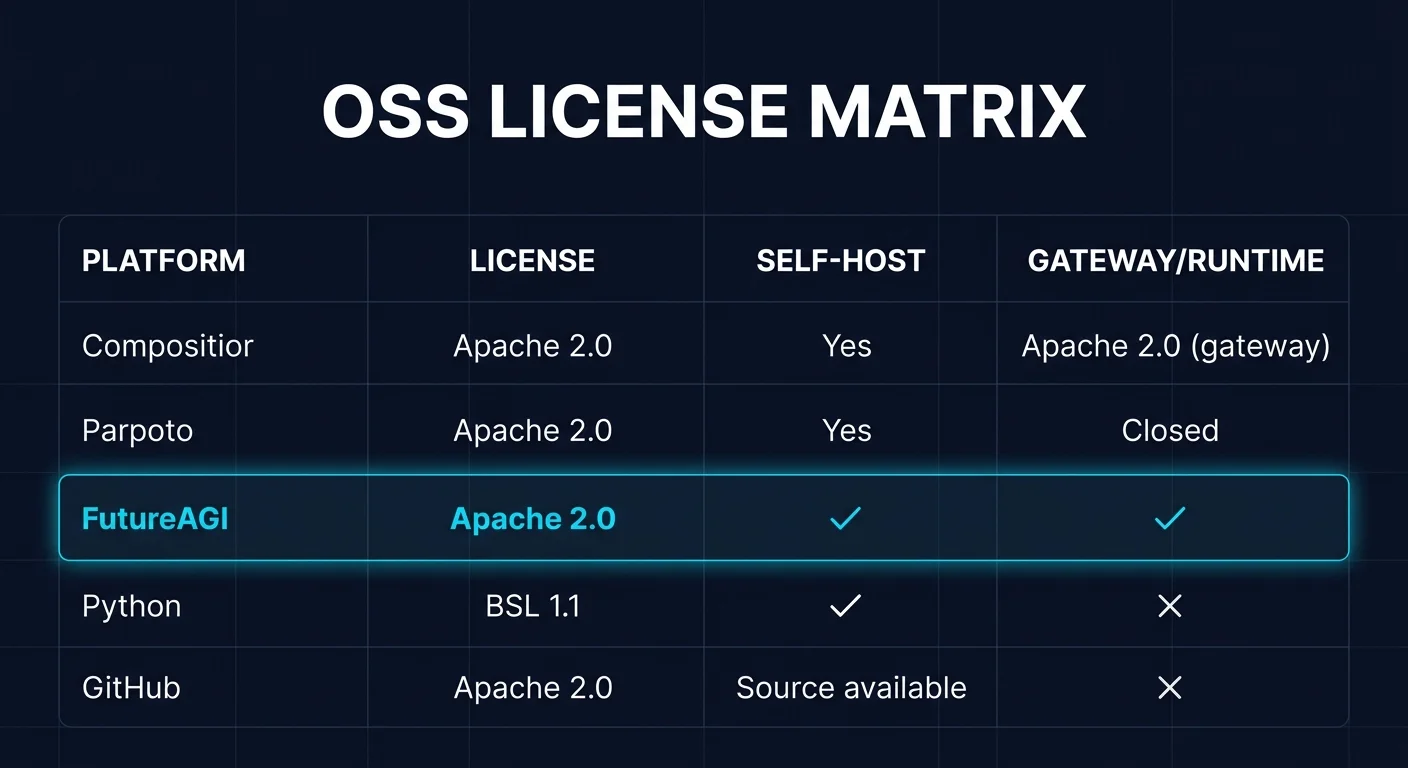The height and width of the screenshot is (768, 1408).
Task: Click the Python platform cell
Action: coord(132,607)
